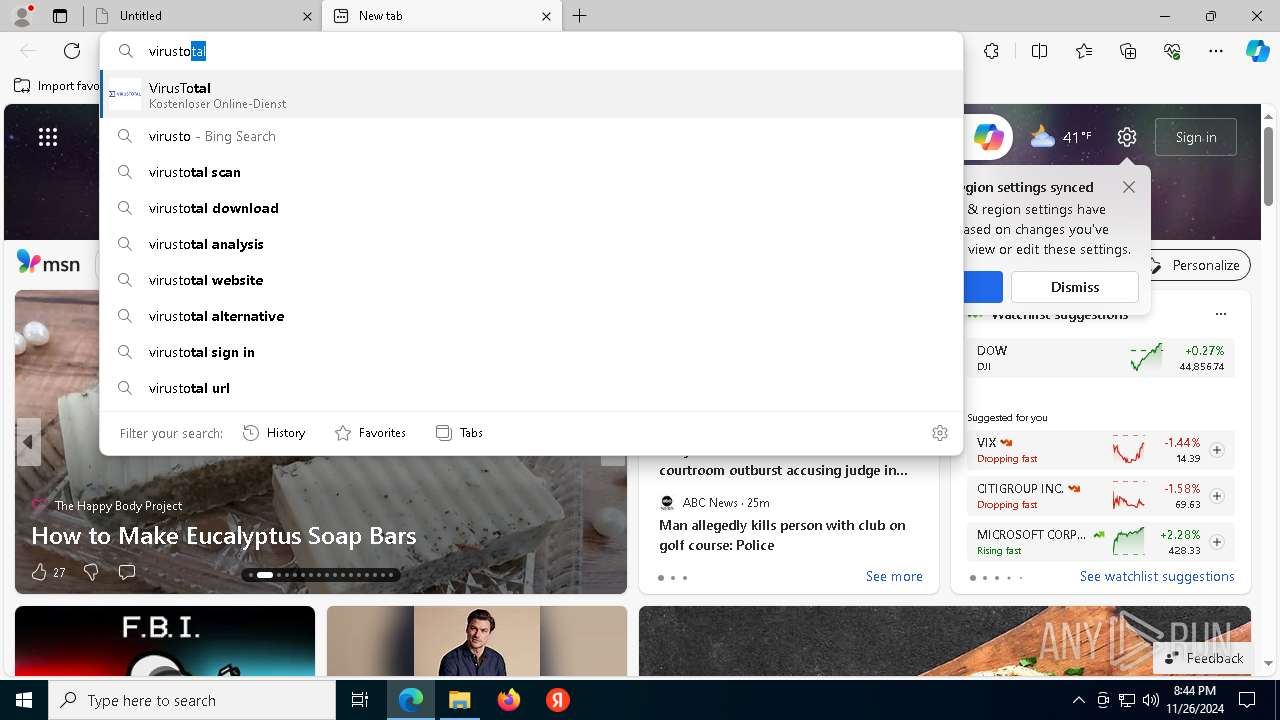Open See more news link
1280x720 pixels.
[894, 576]
